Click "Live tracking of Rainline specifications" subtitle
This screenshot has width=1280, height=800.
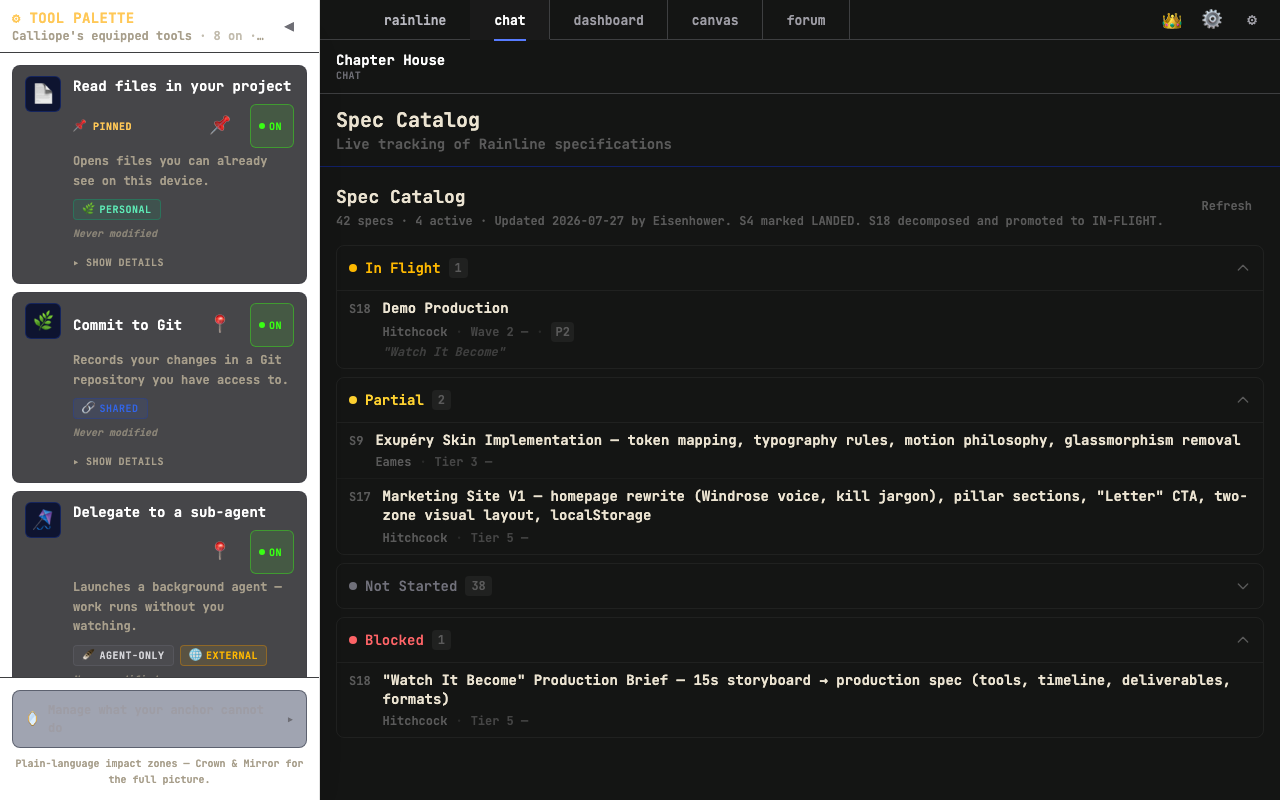coord(503,144)
